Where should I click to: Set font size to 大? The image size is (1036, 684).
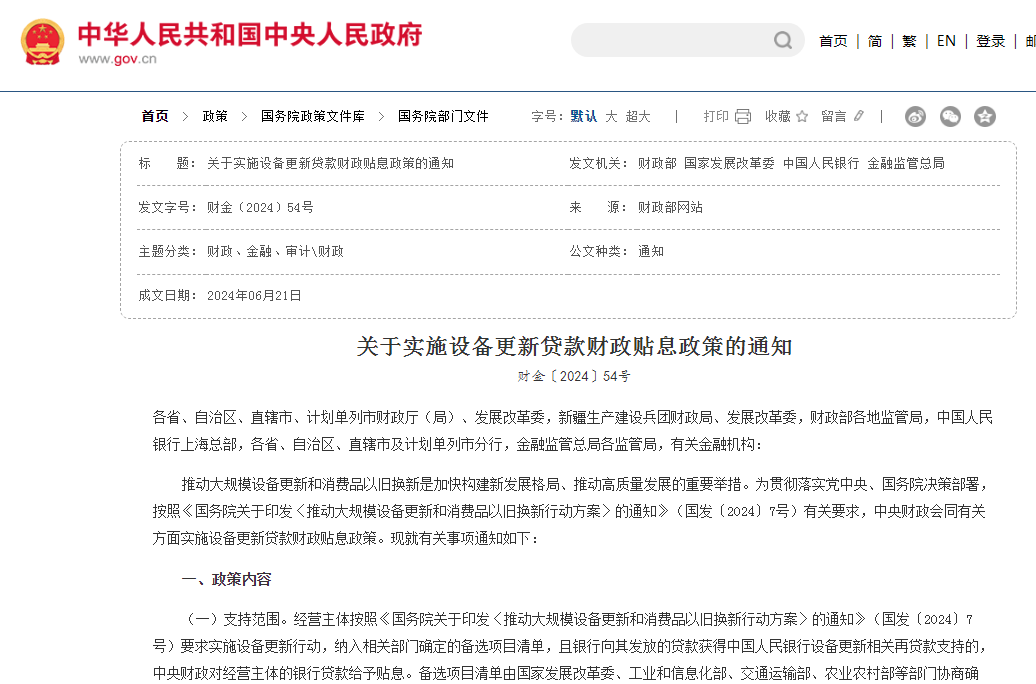[x=611, y=116]
